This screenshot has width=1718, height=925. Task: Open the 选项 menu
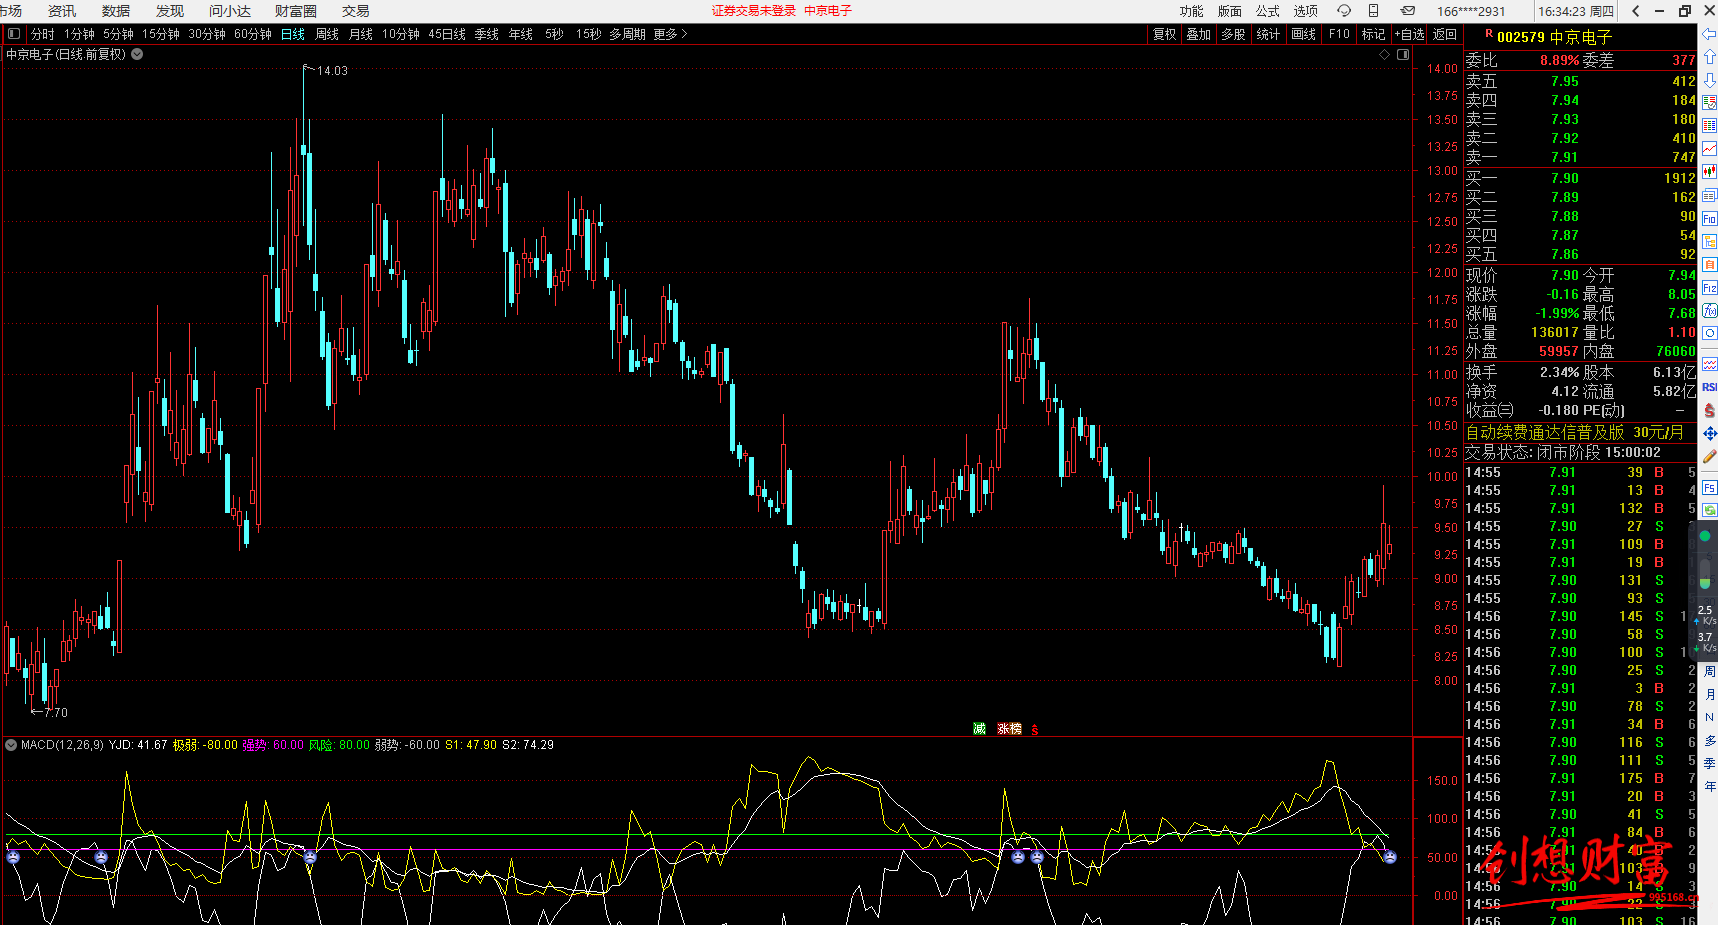pos(1306,11)
